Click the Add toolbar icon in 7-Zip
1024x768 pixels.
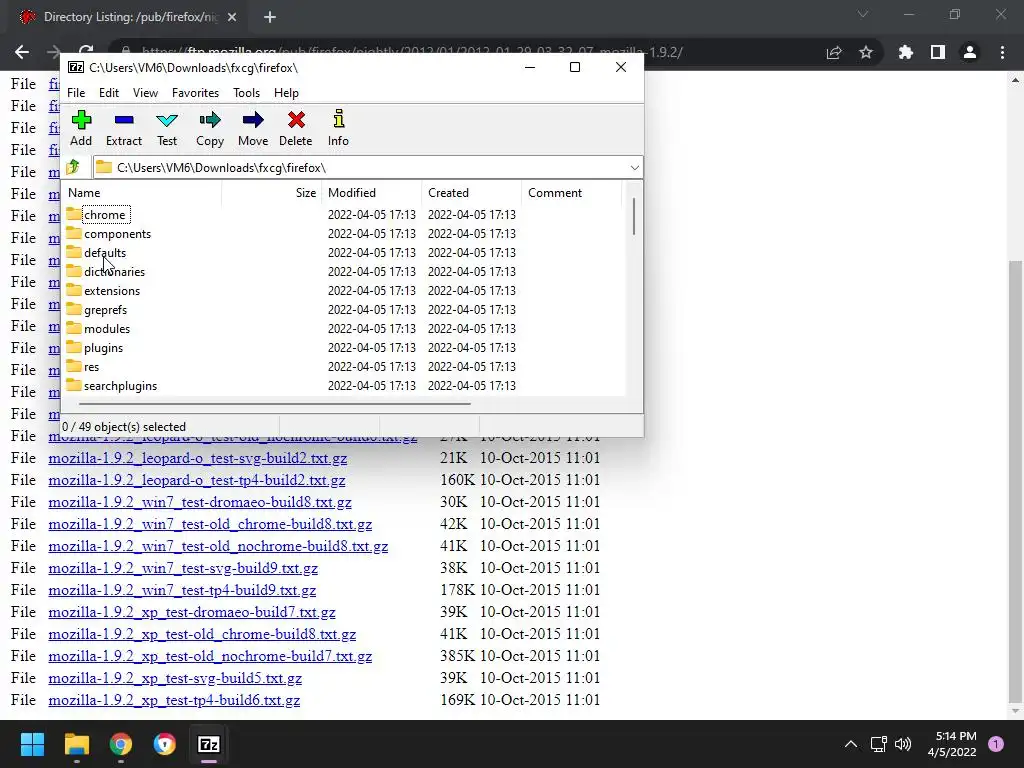pos(81,128)
